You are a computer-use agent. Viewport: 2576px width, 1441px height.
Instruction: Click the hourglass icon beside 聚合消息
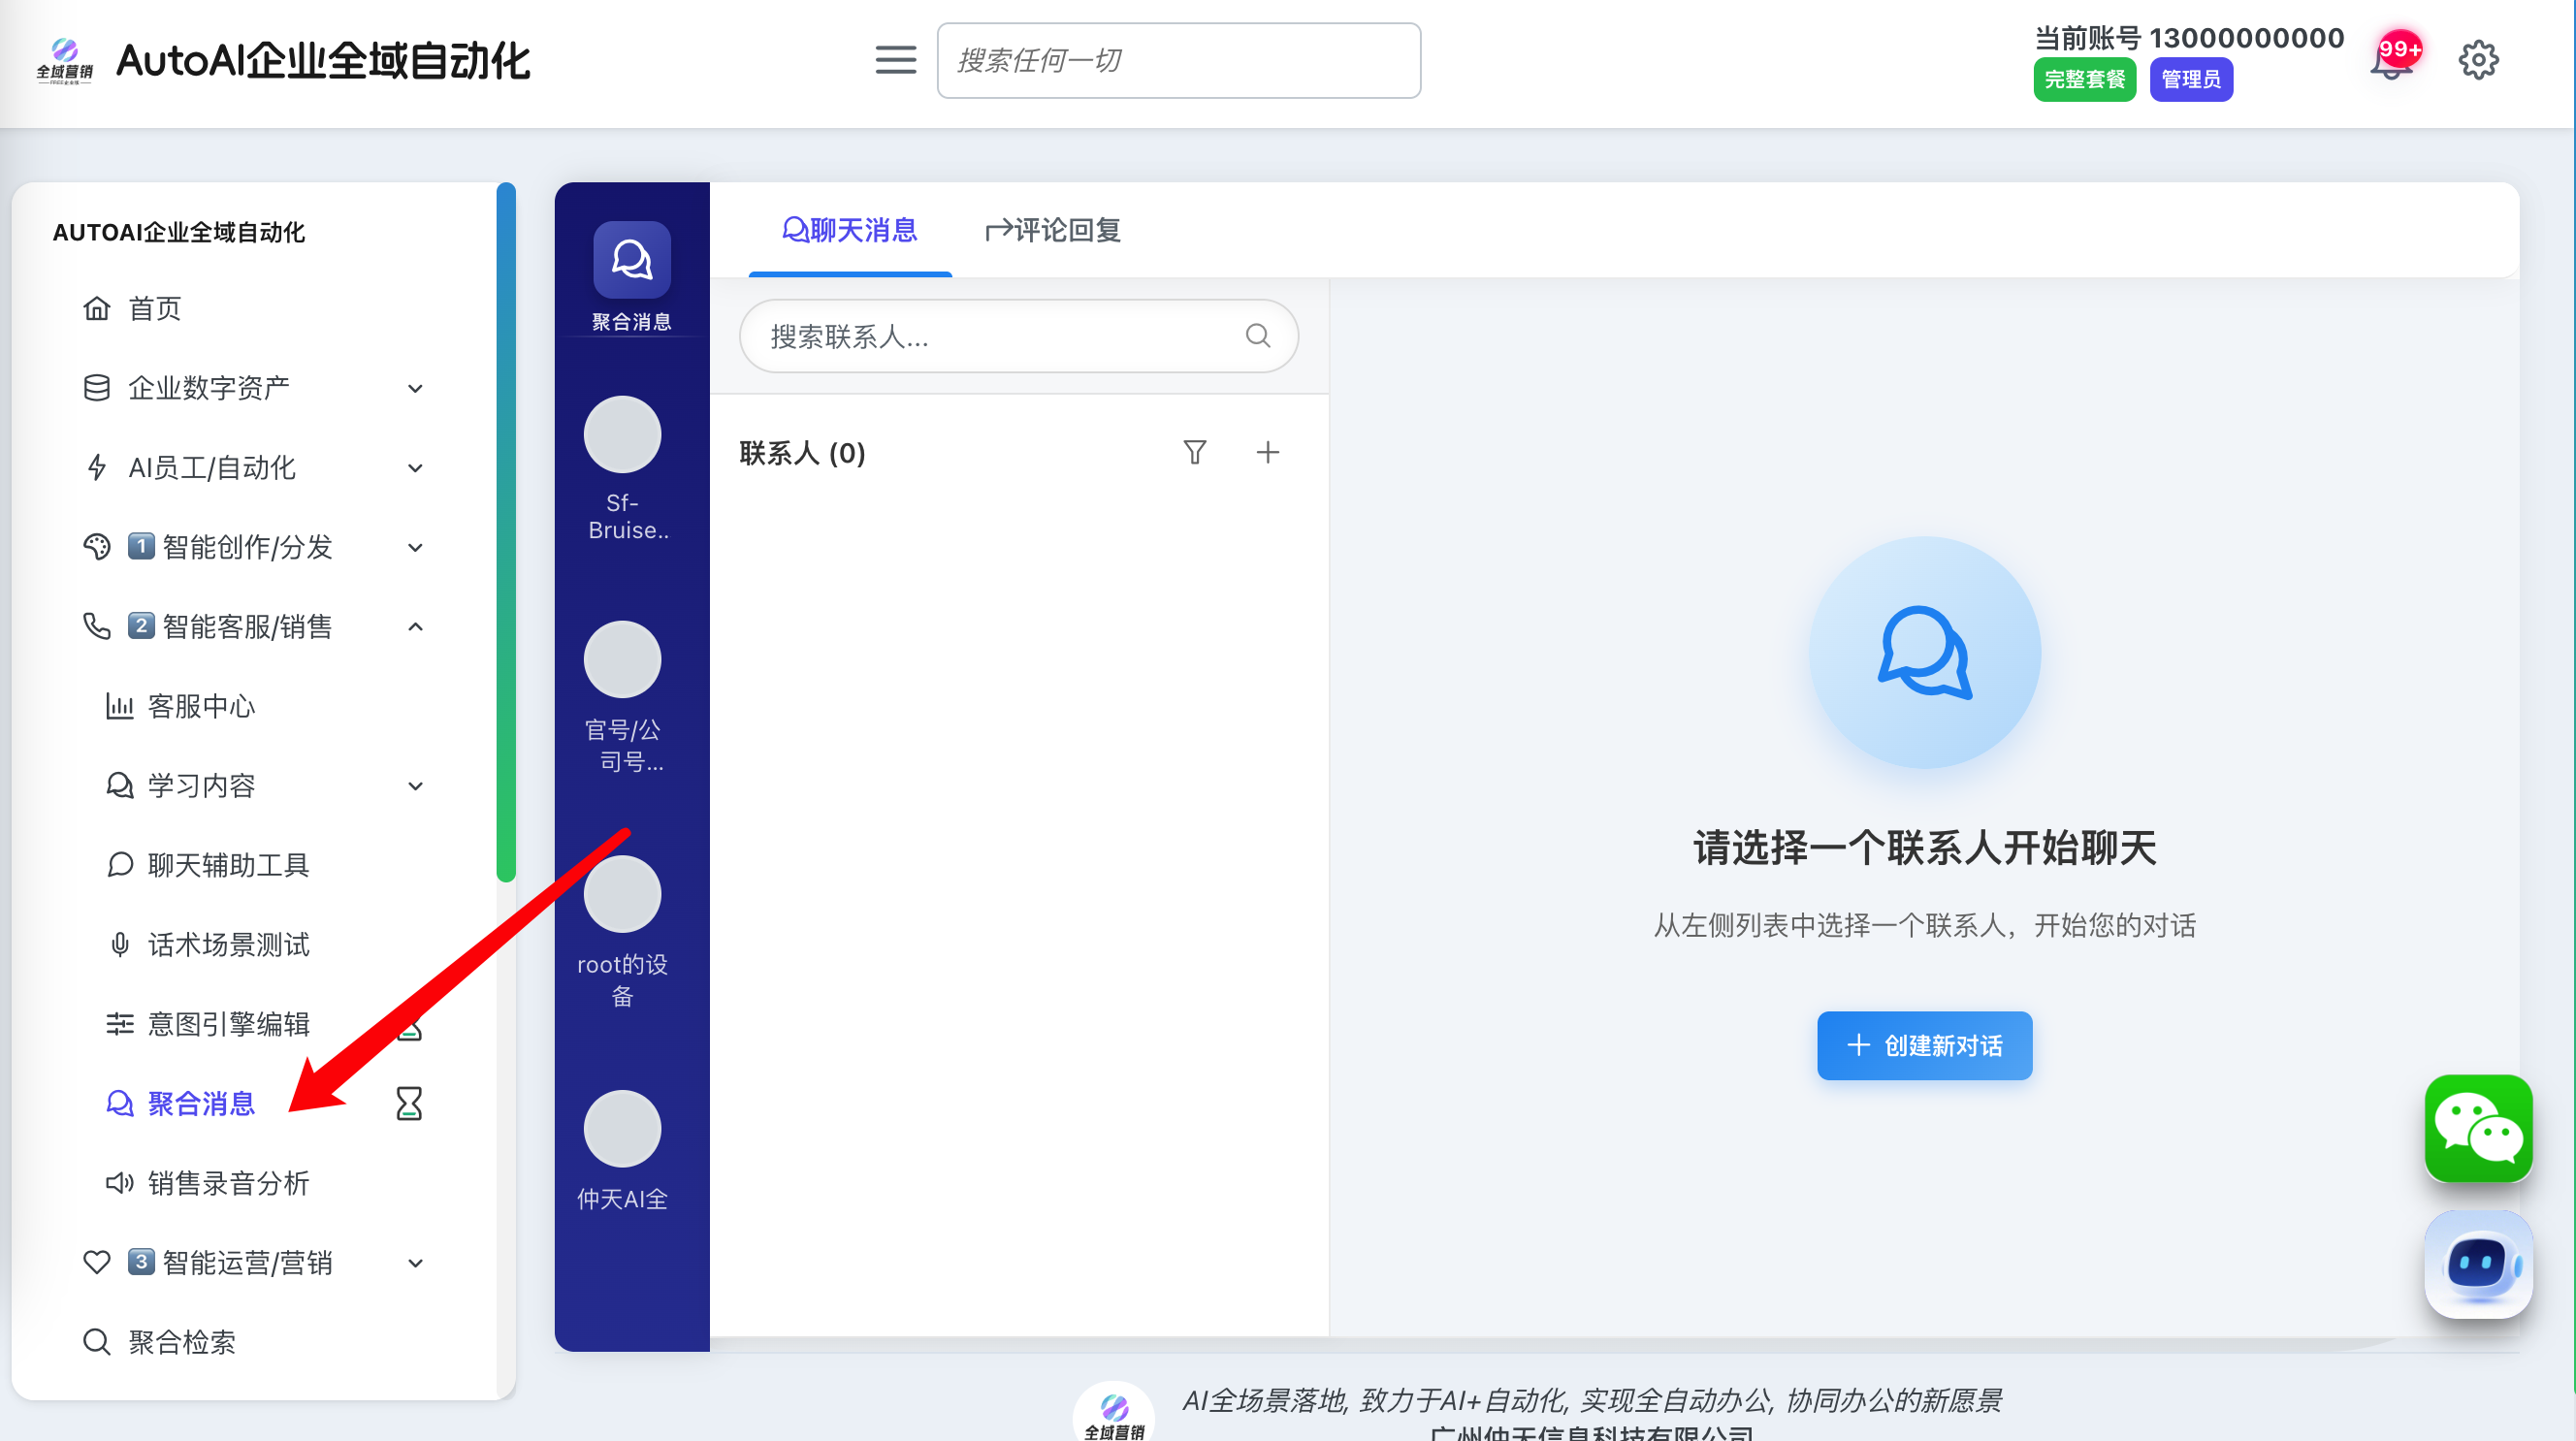click(x=408, y=1104)
